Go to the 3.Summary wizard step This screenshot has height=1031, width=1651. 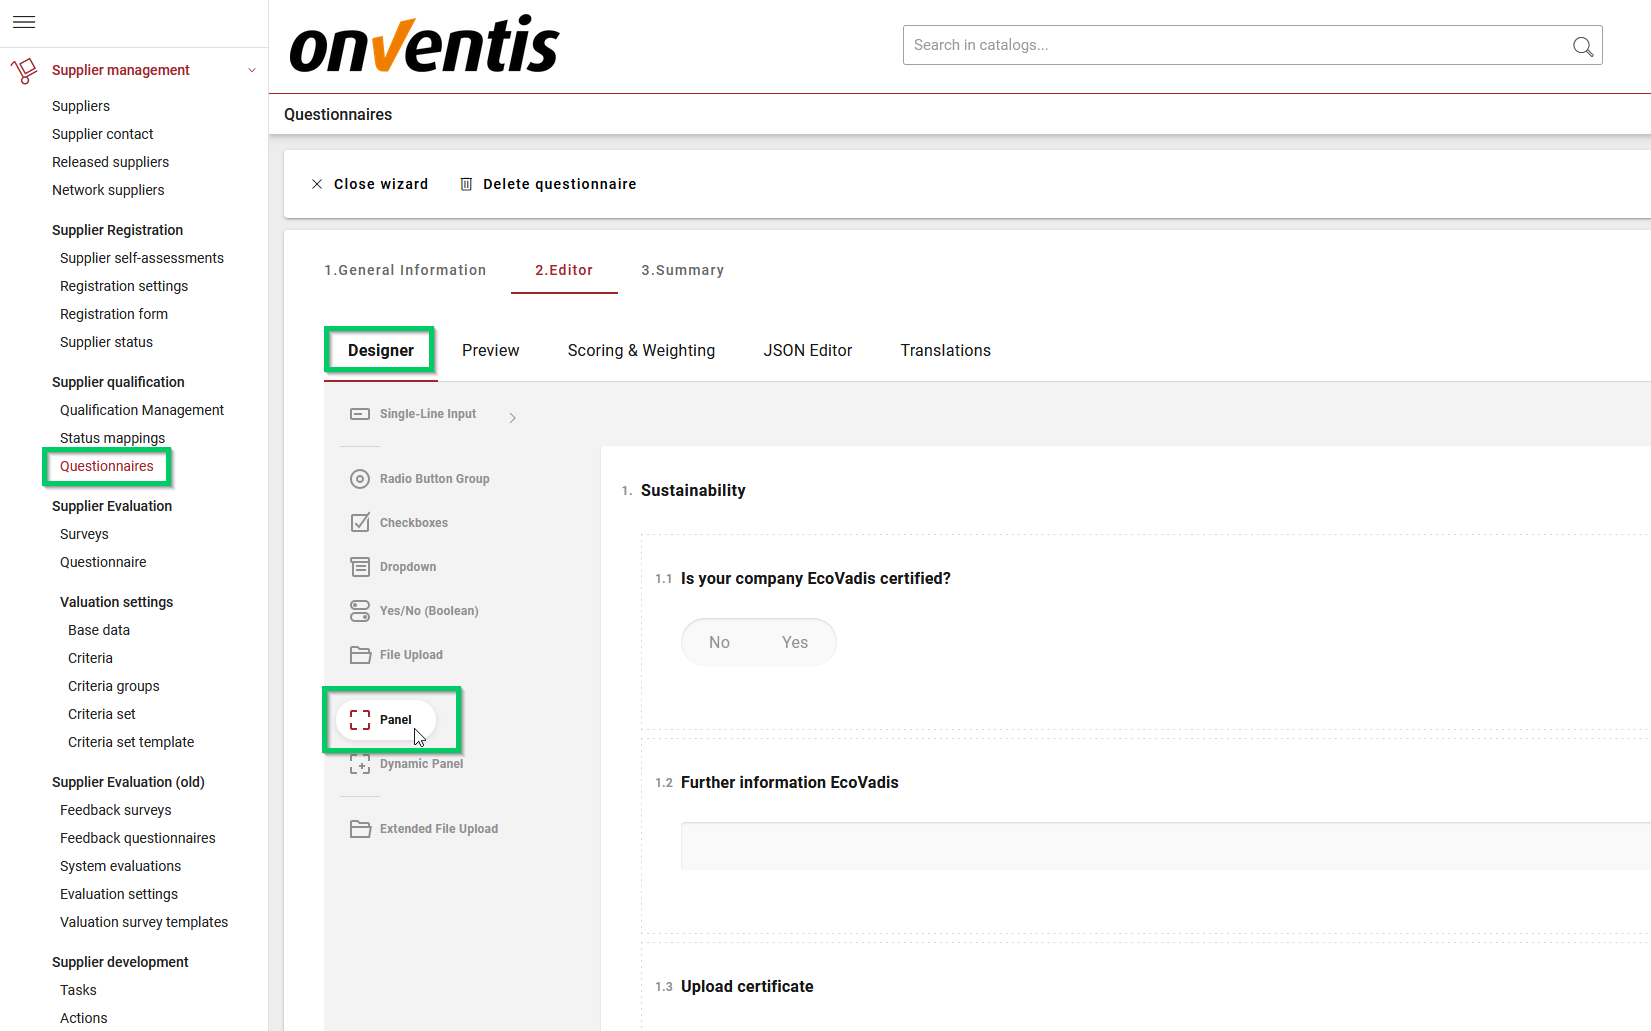point(682,270)
